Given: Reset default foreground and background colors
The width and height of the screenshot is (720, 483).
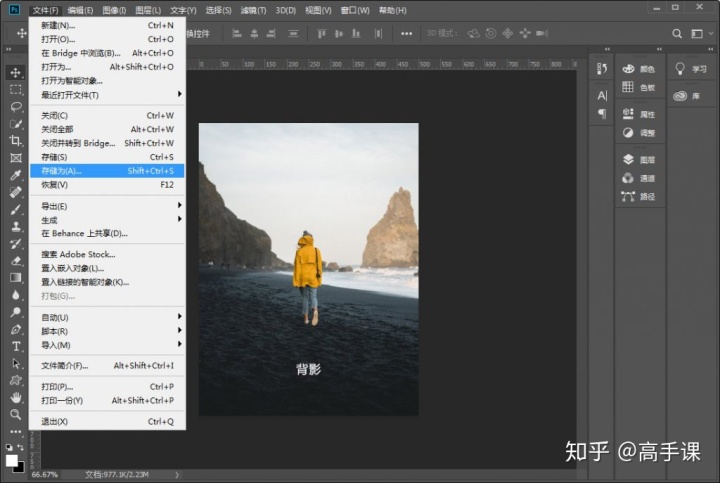Looking at the screenshot, I should (9, 447).
